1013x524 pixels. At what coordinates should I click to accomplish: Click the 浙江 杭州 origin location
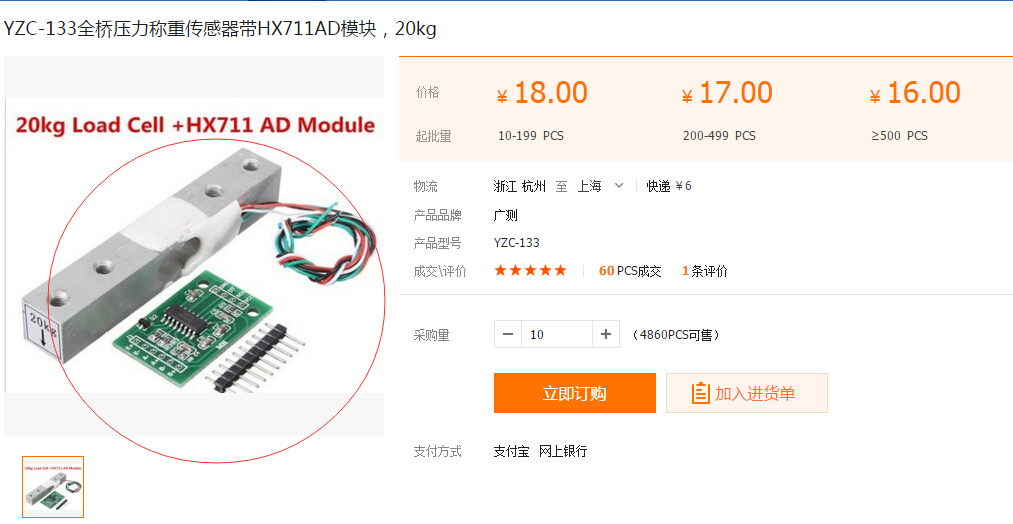tap(520, 186)
